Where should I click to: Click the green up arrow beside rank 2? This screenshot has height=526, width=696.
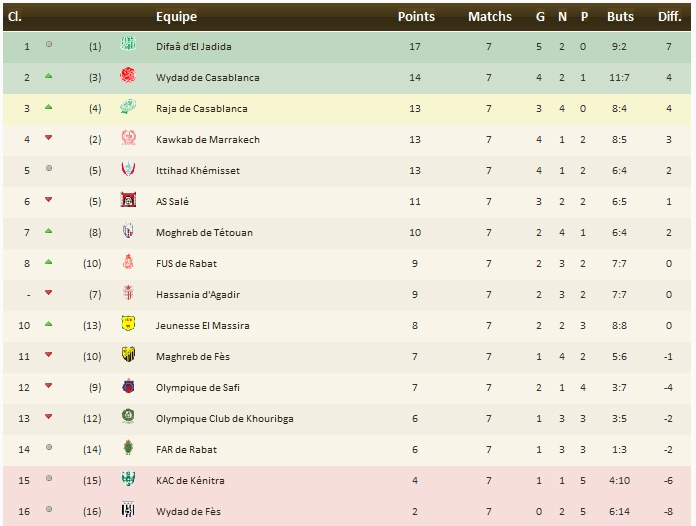[x=48, y=76]
